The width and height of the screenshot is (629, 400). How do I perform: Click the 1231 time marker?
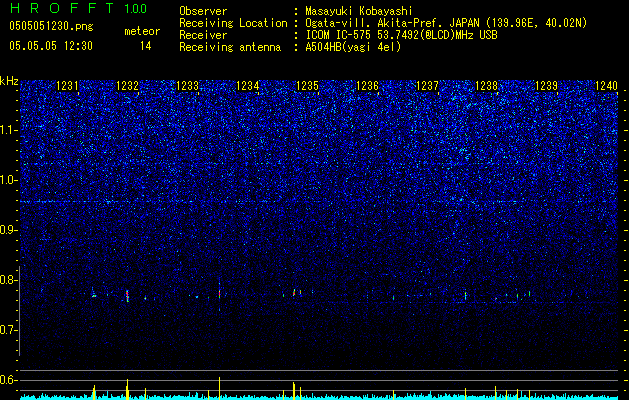(x=67, y=86)
